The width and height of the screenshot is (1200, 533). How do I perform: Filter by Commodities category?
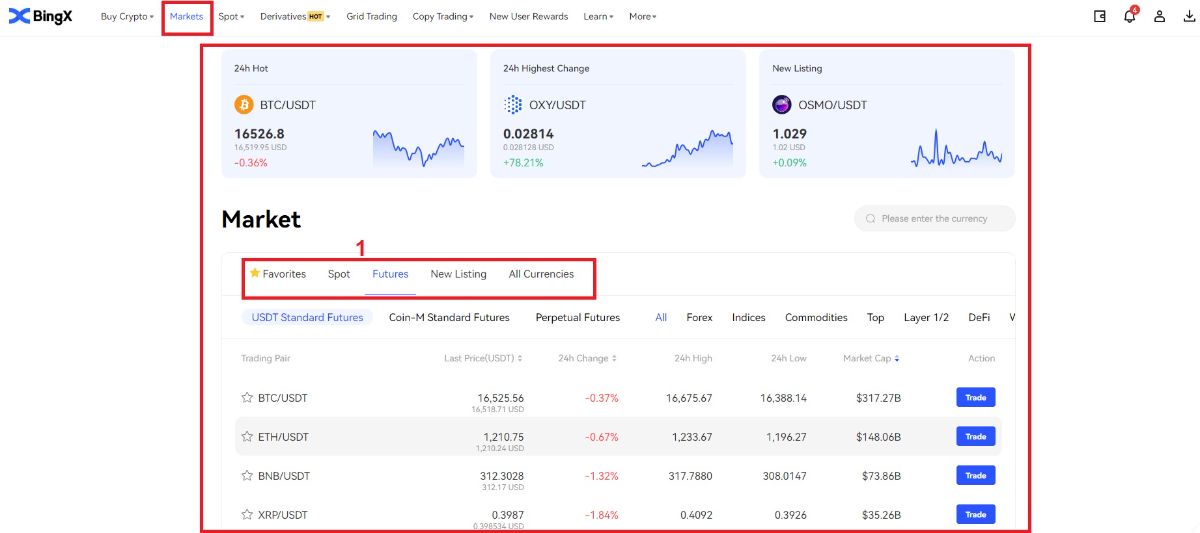click(x=816, y=317)
